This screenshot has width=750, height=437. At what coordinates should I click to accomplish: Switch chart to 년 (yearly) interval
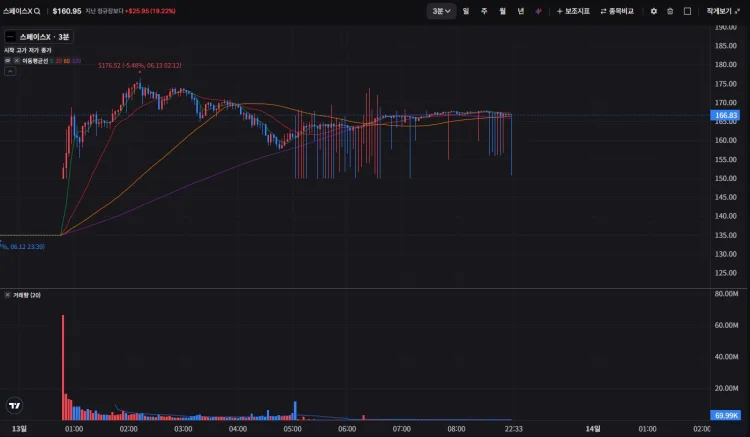click(x=520, y=11)
